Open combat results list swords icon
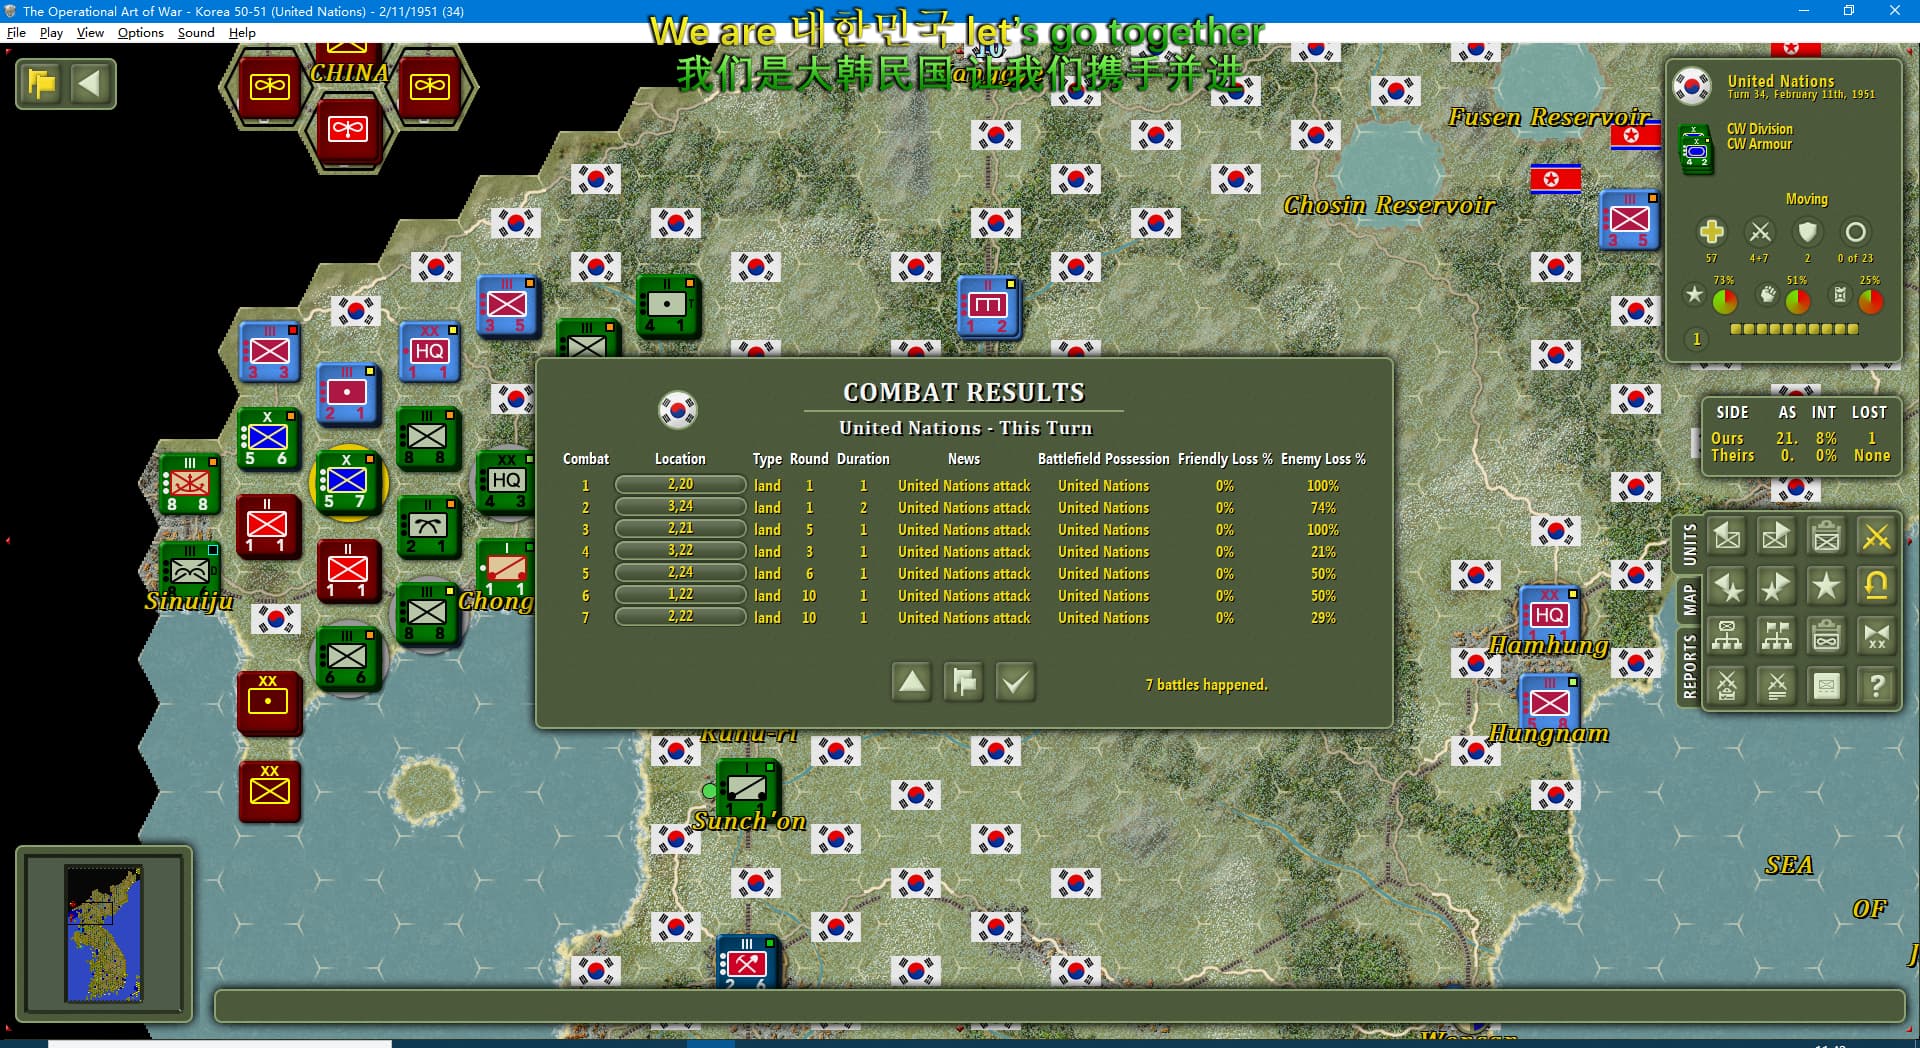 (1776, 686)
